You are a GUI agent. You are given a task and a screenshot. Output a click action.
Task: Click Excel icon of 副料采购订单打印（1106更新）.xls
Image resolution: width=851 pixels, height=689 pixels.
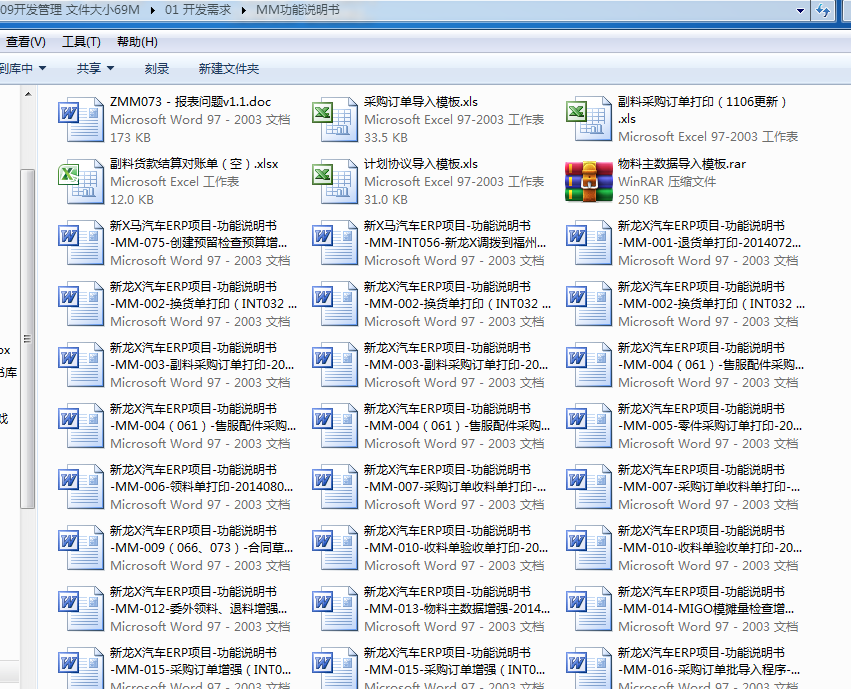(x=589, y=119)
